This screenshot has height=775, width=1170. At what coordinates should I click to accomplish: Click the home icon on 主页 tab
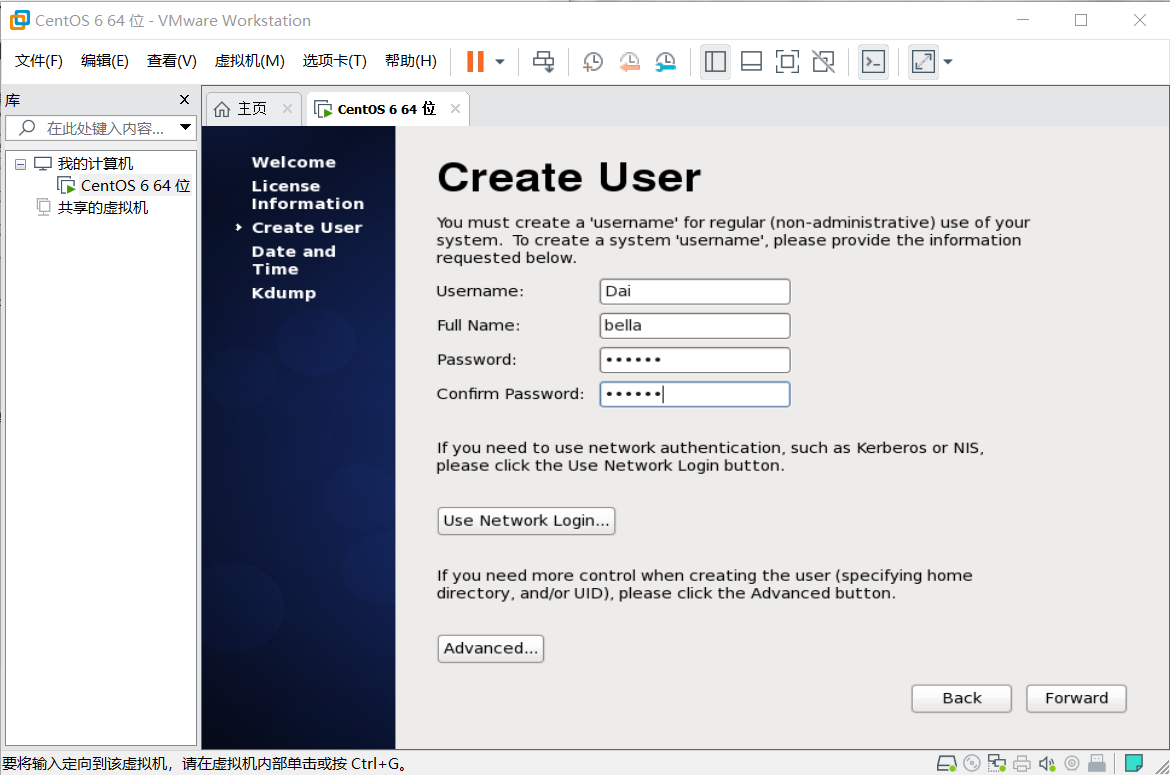(222, 110)
